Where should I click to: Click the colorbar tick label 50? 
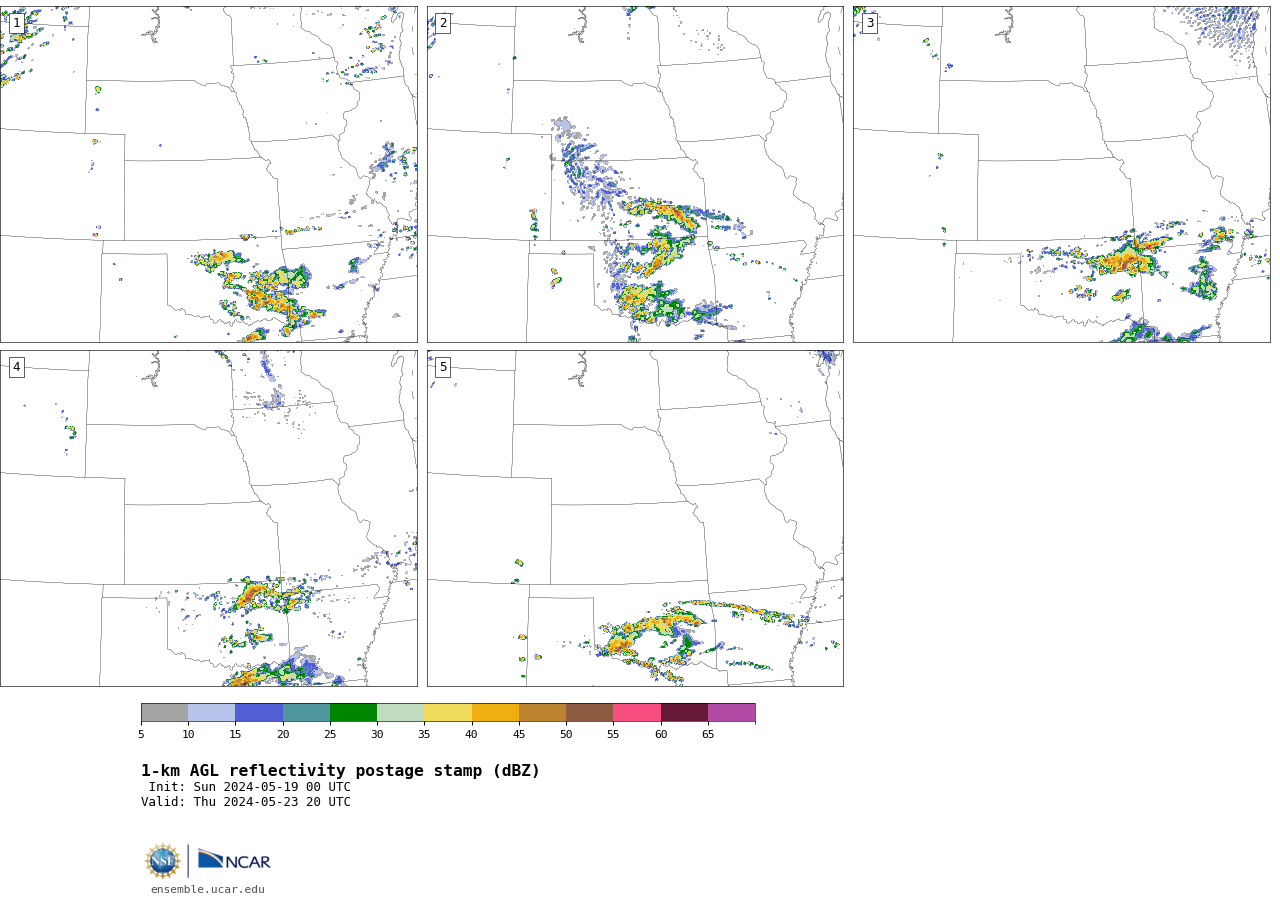566,735
